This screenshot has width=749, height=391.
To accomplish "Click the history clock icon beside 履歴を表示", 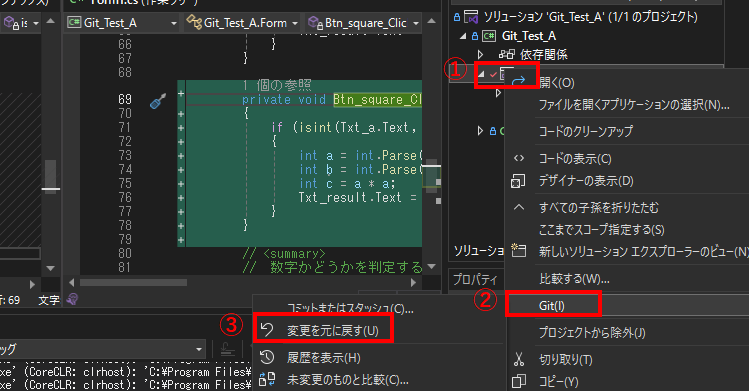I will click(x=267, y=357).
